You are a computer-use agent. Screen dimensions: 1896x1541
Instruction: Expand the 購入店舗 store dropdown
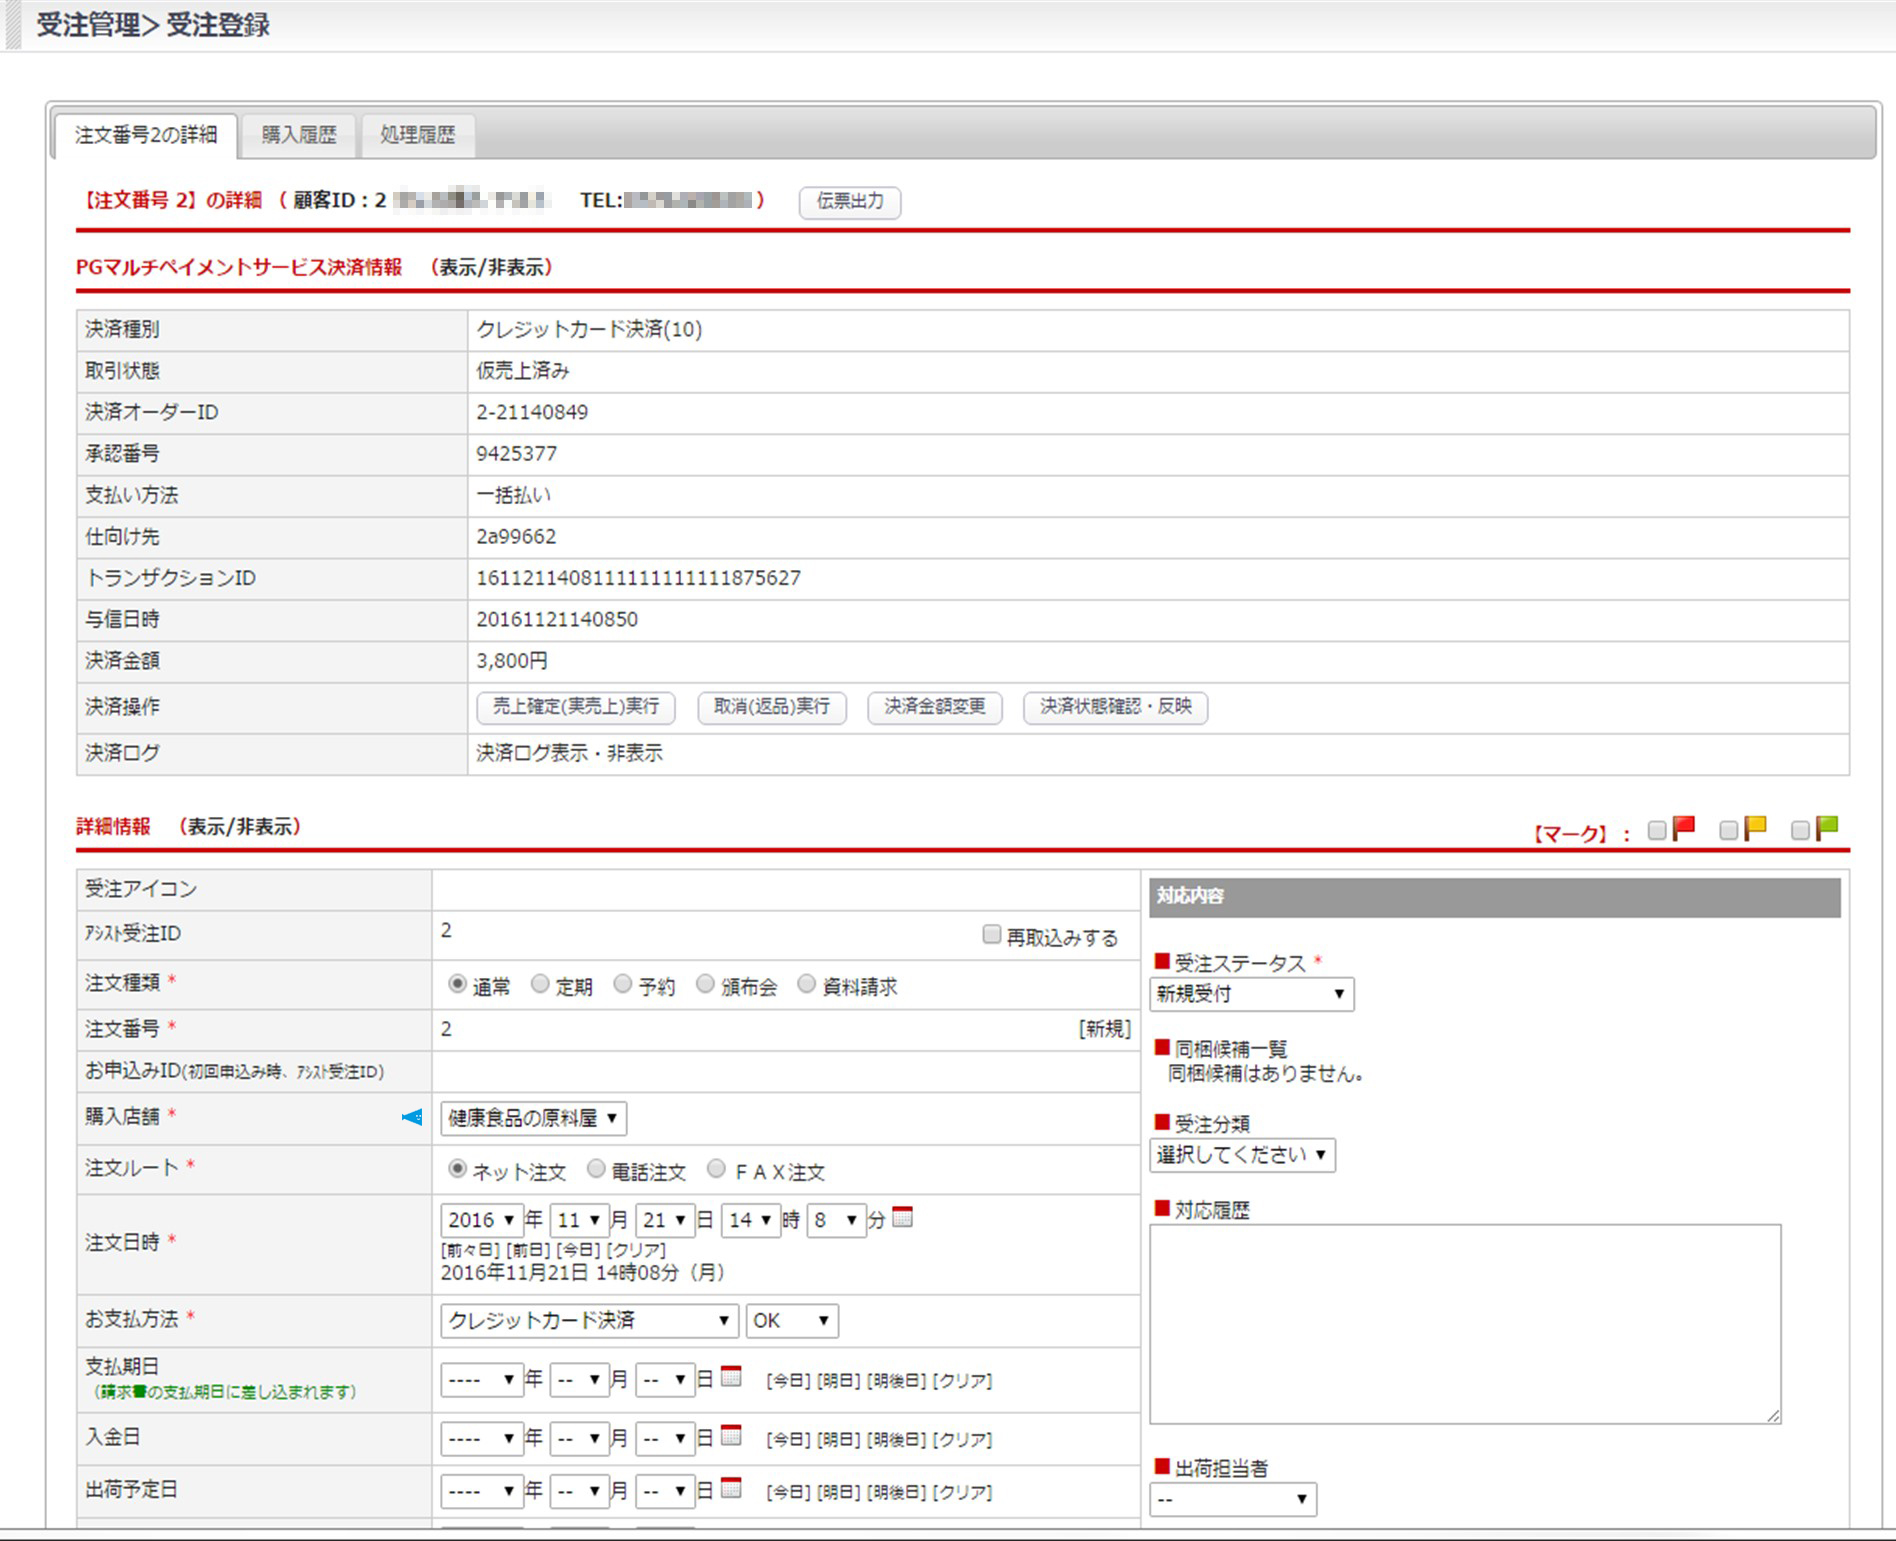(x=533, y=1118)
